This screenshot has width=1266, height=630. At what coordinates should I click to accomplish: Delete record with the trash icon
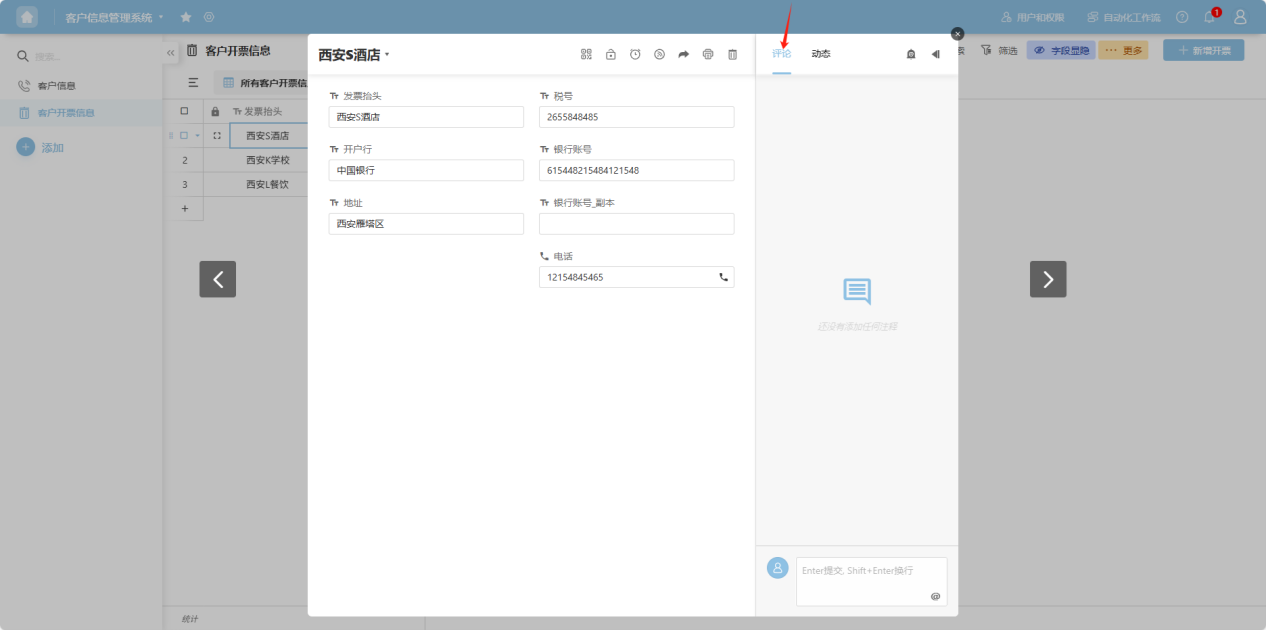click(732, 55)
